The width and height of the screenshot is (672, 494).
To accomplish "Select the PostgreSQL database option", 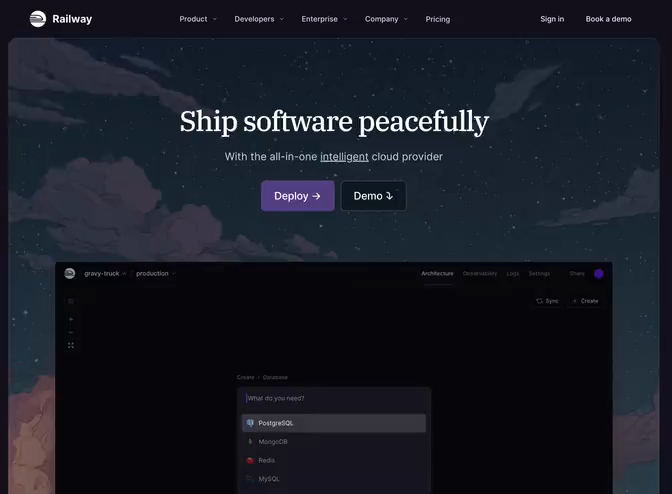I will coord(334,423).
